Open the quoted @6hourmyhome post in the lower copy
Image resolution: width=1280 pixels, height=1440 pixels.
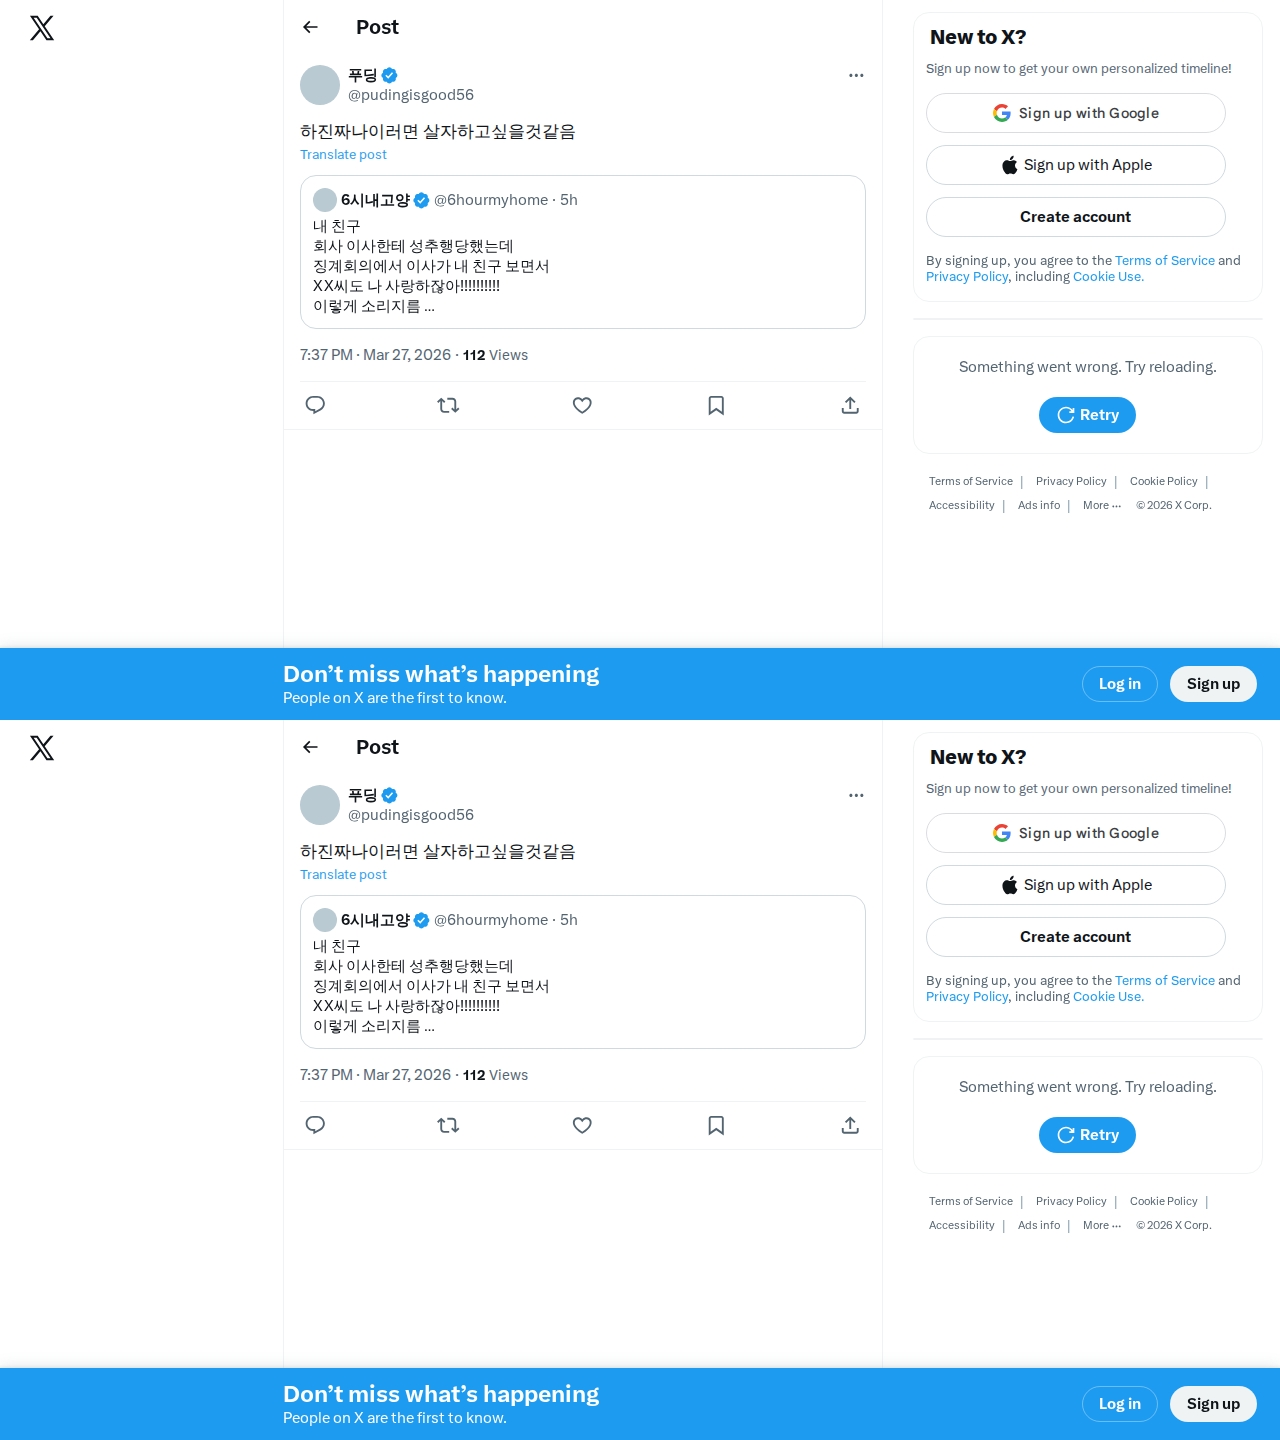pos(583,972)
